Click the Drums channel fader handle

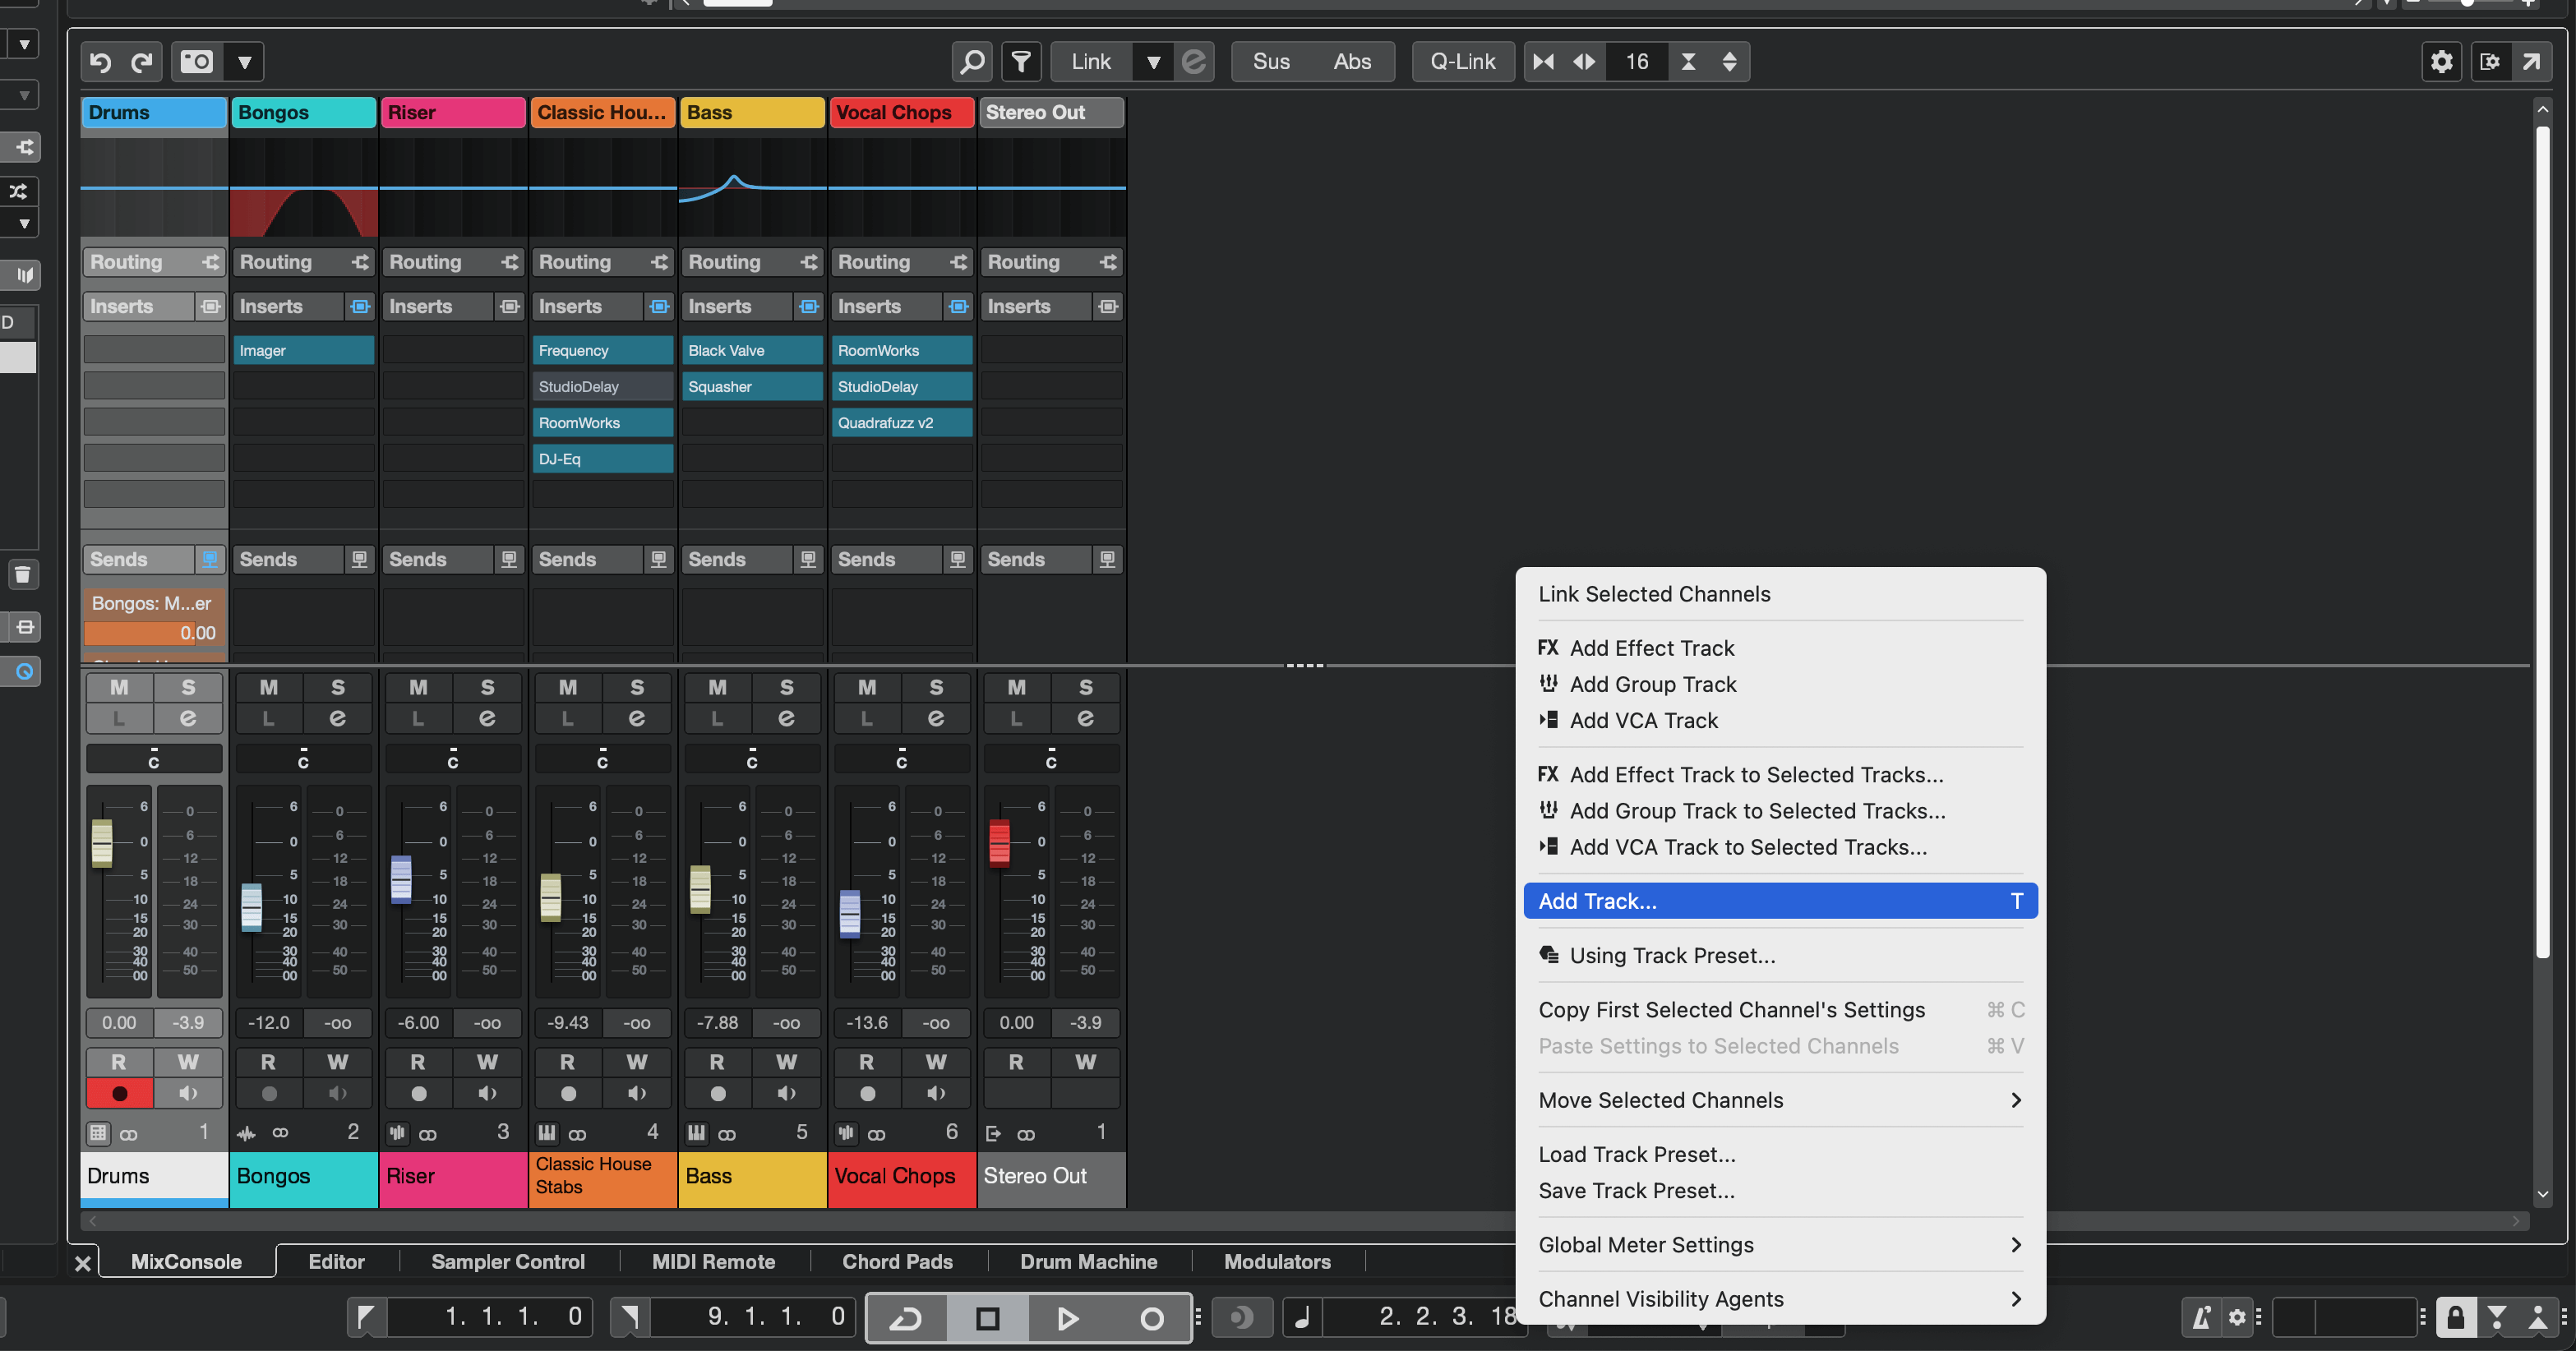click(x=102, y=844)
